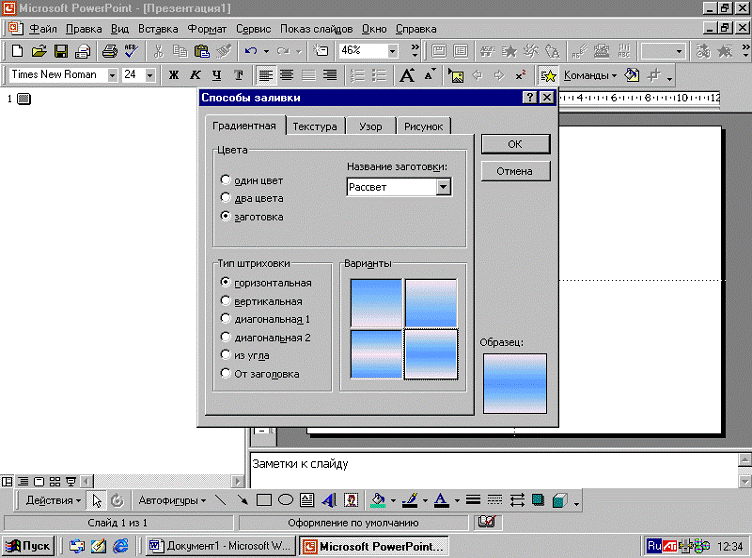The image size is (752, 558).
Task: Expand the zoom percentage dropdown
Action: pos(391,51)
